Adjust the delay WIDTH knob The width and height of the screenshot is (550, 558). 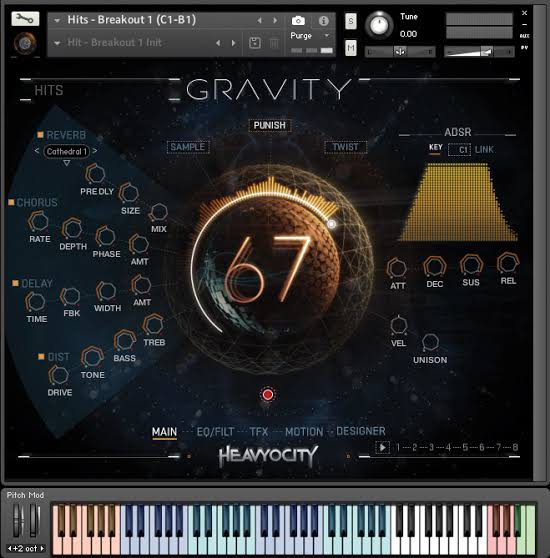pyautogui.click(x=106, y=291)
